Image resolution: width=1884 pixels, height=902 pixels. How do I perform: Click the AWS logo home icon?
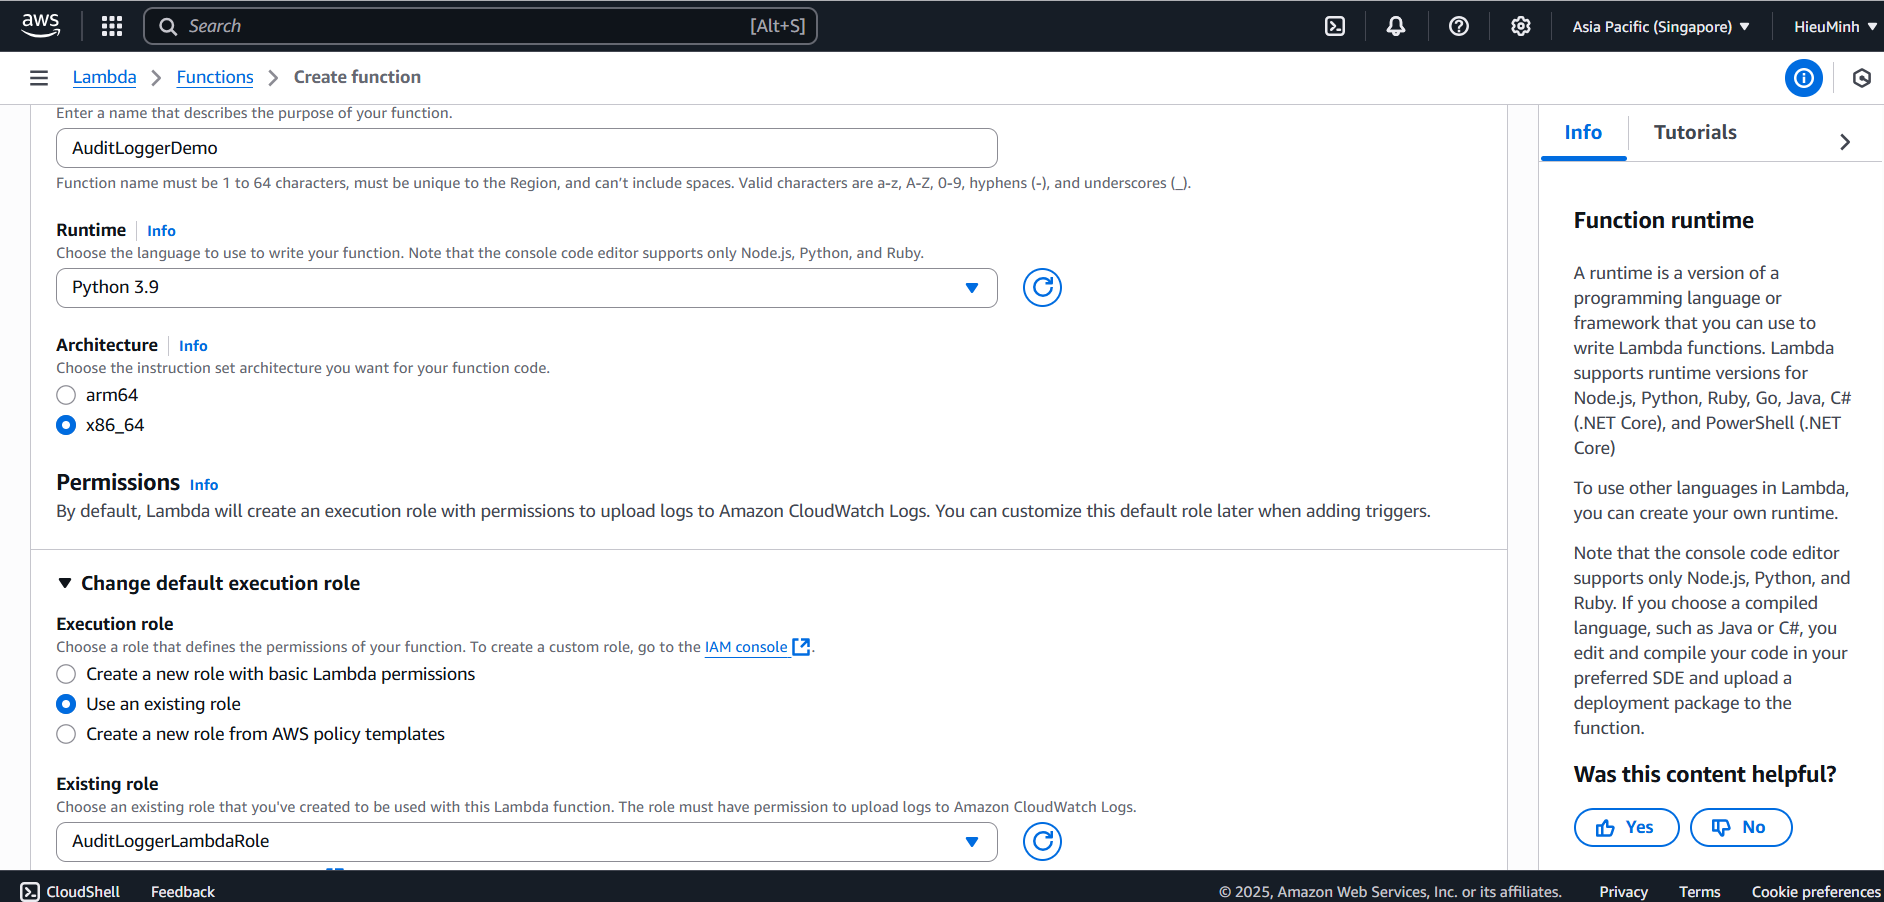click(x=40, y=25)
